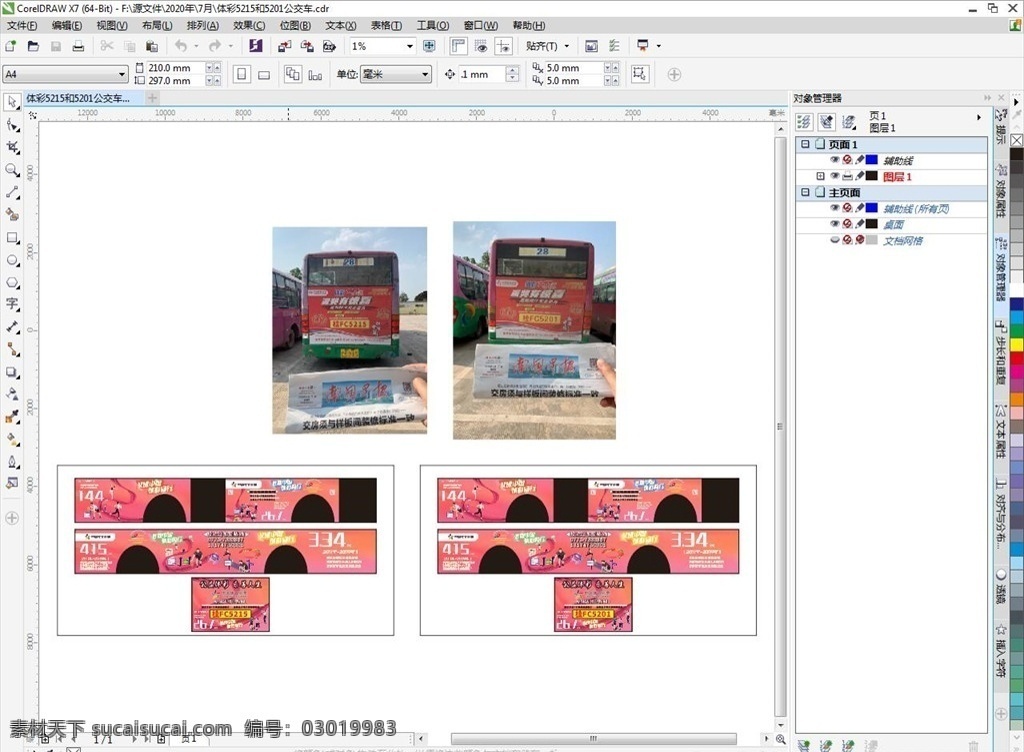
Task: Select the Ellipse tool
Action: point(12,260)
